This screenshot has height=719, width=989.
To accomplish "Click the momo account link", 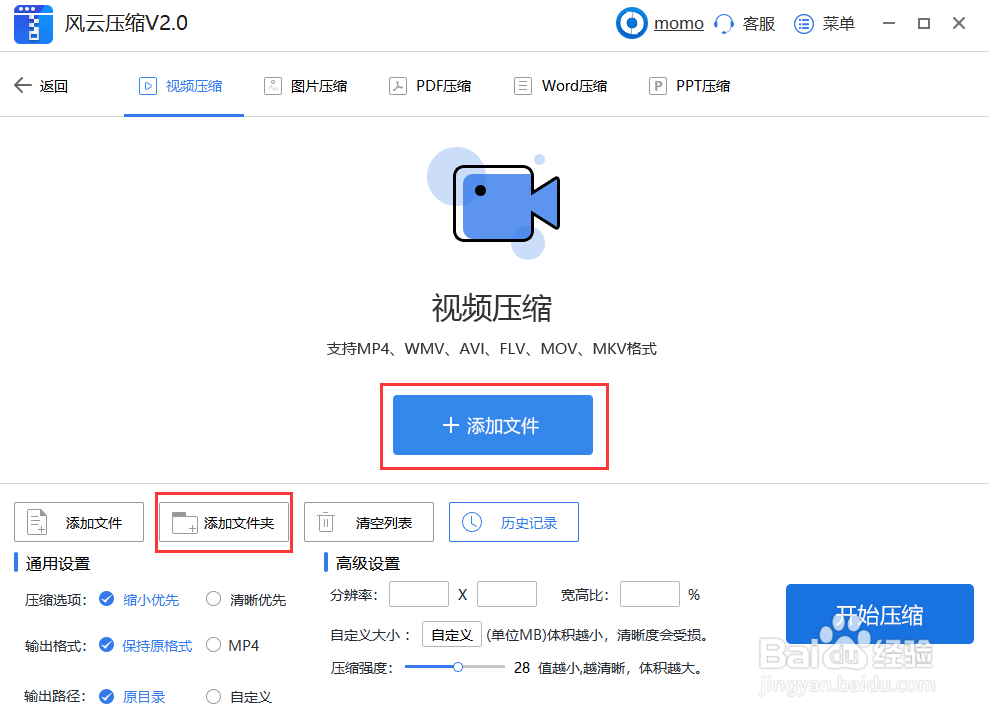I will pyautogui.click(x=678, y=22).
